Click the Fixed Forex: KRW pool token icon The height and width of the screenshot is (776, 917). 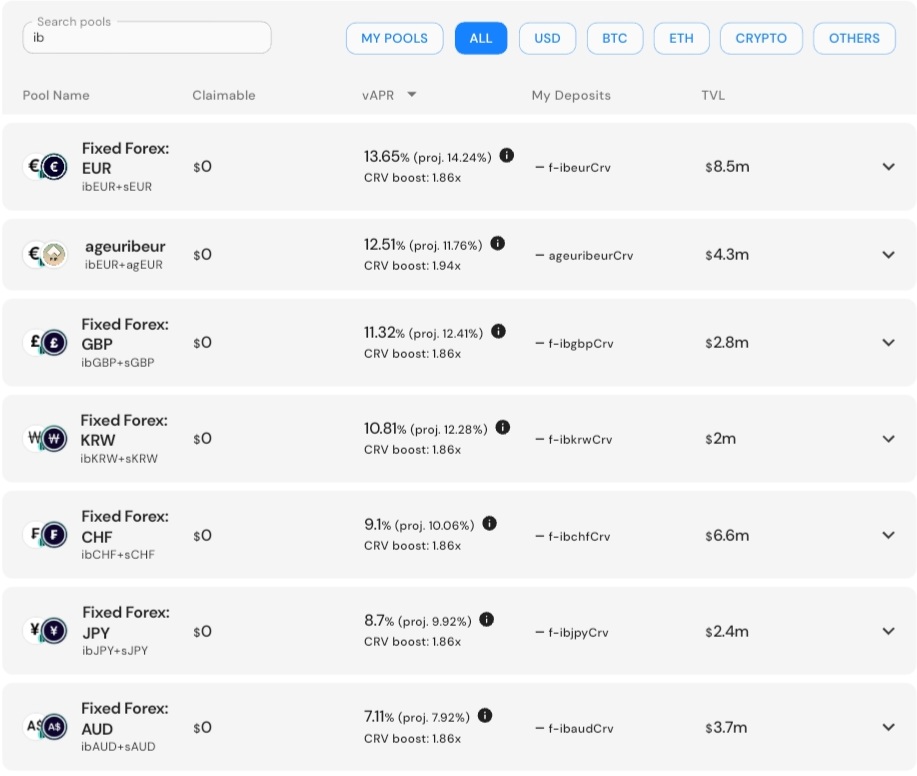pyautogui.click(x=46, y=438)
